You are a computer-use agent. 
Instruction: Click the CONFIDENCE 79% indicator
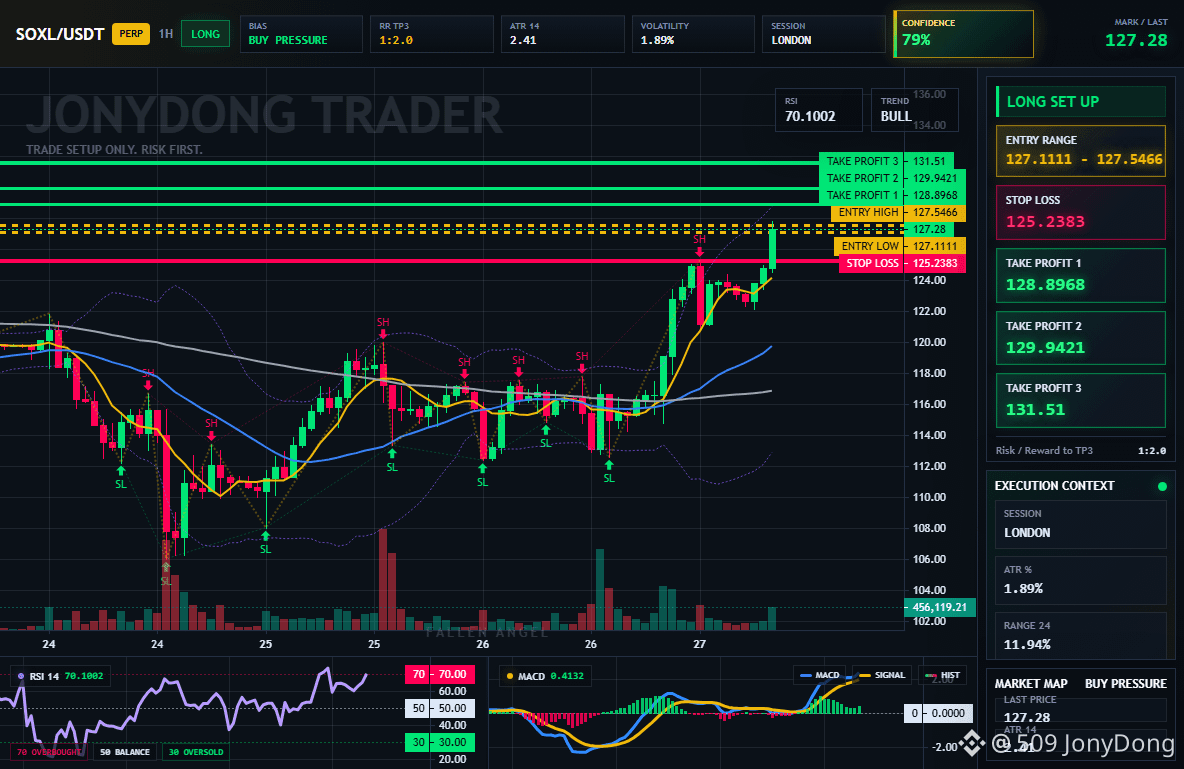tap(964, 34)
